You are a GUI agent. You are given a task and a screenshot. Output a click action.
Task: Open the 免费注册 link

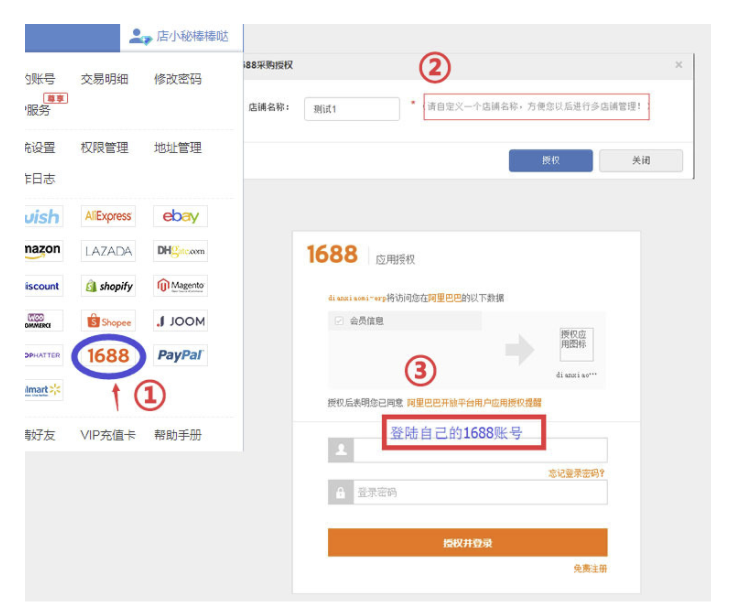pos(590,568)
